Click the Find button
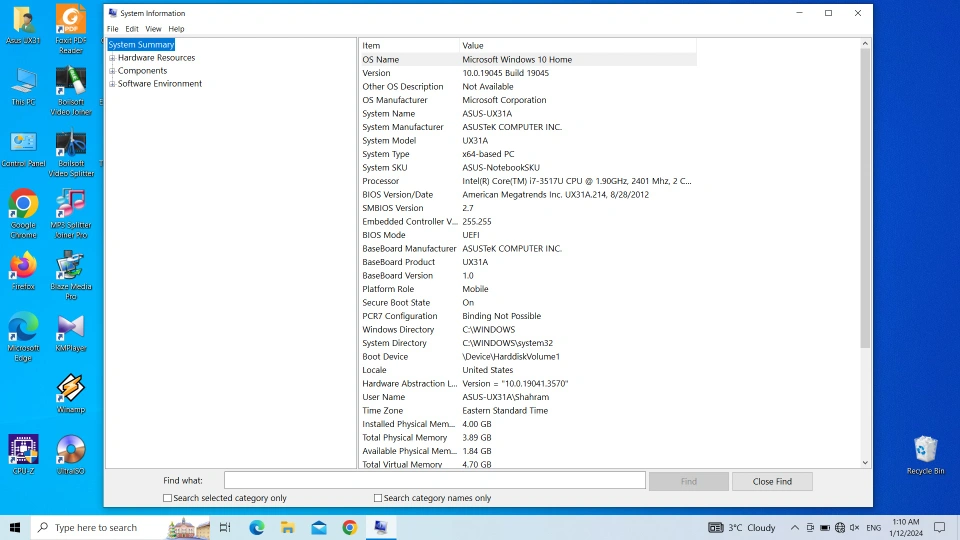960x540 pixels. pyautogui.click(x=689, y=481)
